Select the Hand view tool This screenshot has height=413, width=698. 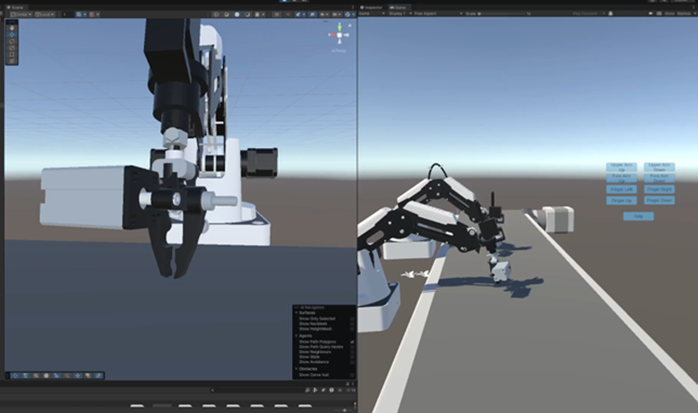pyautogui.click(x=11, y=27)
